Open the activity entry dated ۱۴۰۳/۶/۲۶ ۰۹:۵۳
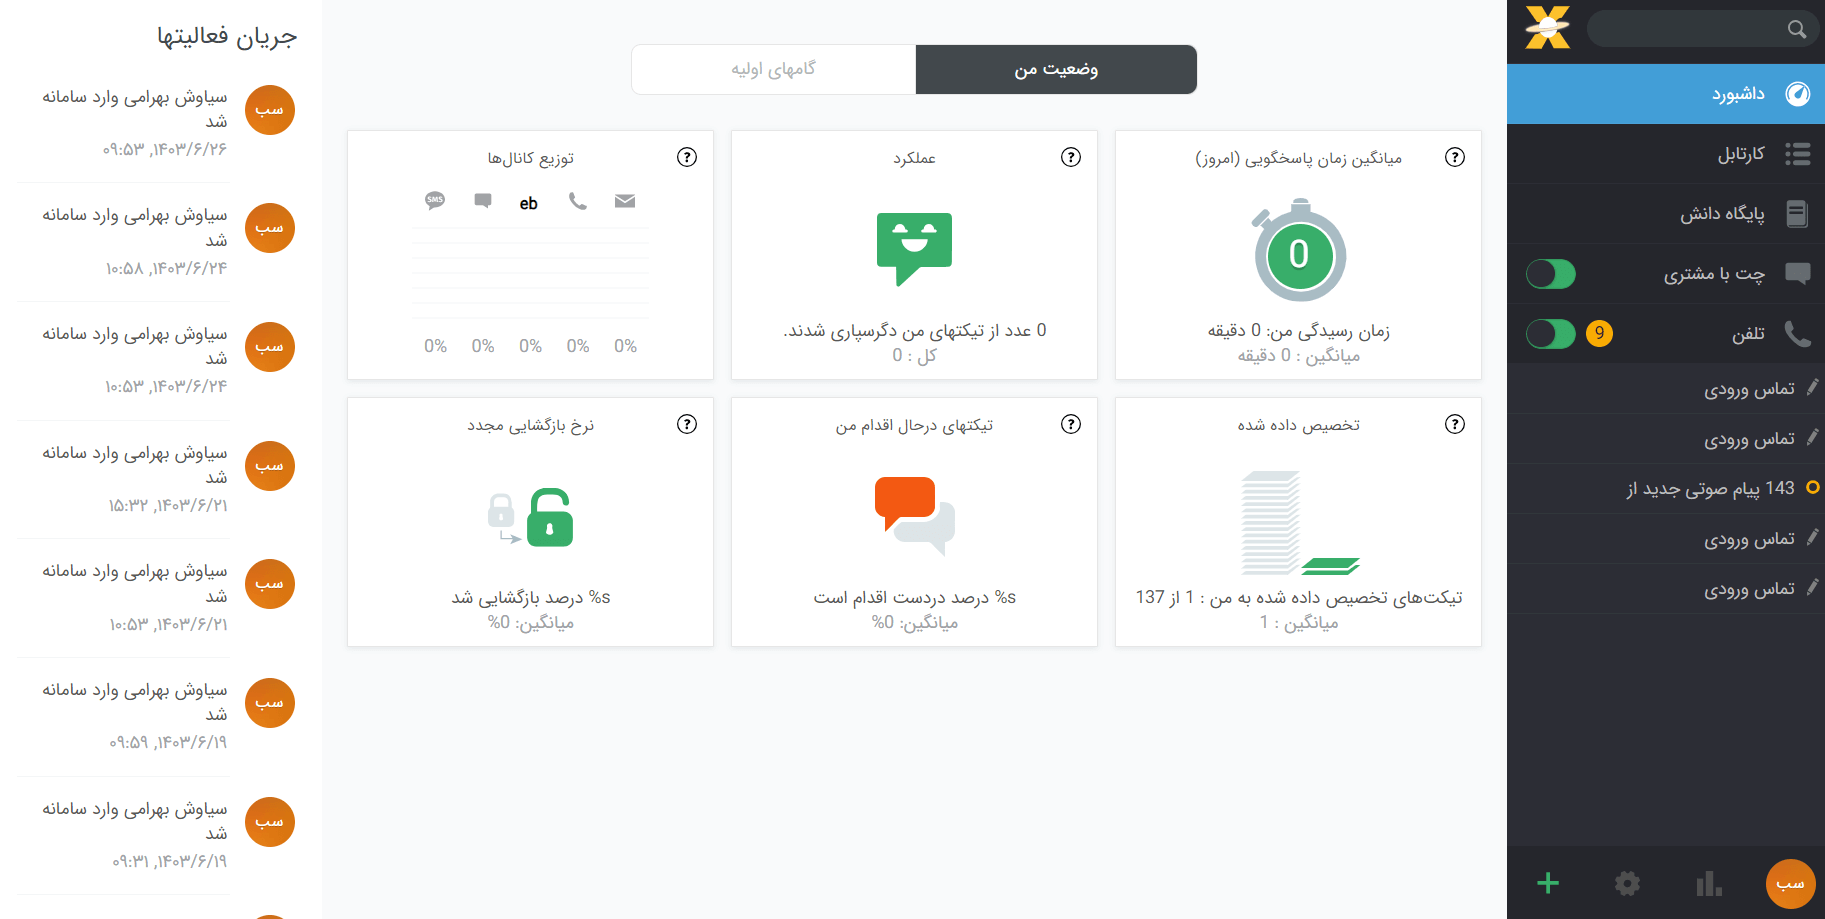The width and height of the screenshot is (1825, 919). pos(135,123)
